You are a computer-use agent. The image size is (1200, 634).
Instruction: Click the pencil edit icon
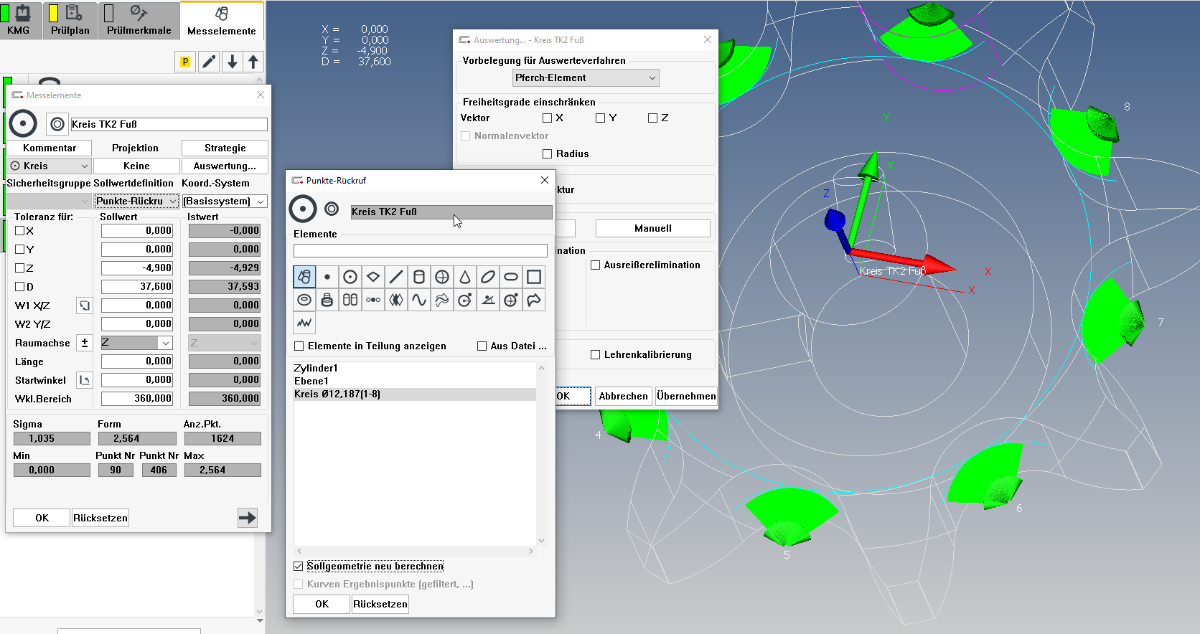click(x=209, y=62)
